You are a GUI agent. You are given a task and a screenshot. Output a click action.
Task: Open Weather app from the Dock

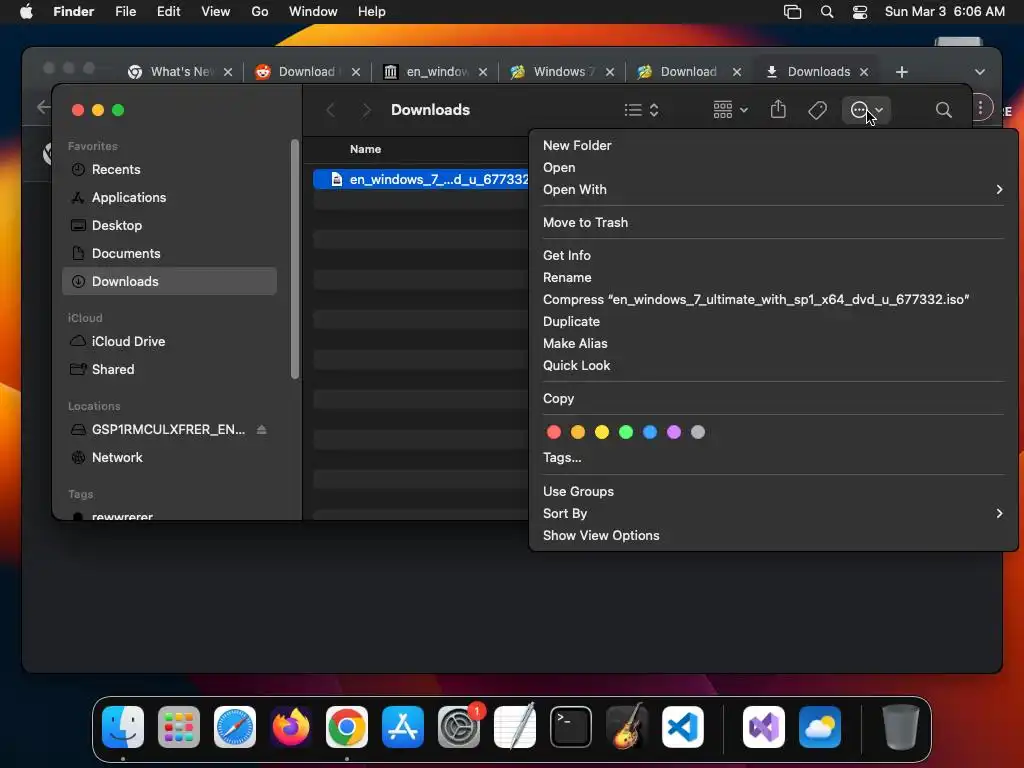(x=820, y=727)
